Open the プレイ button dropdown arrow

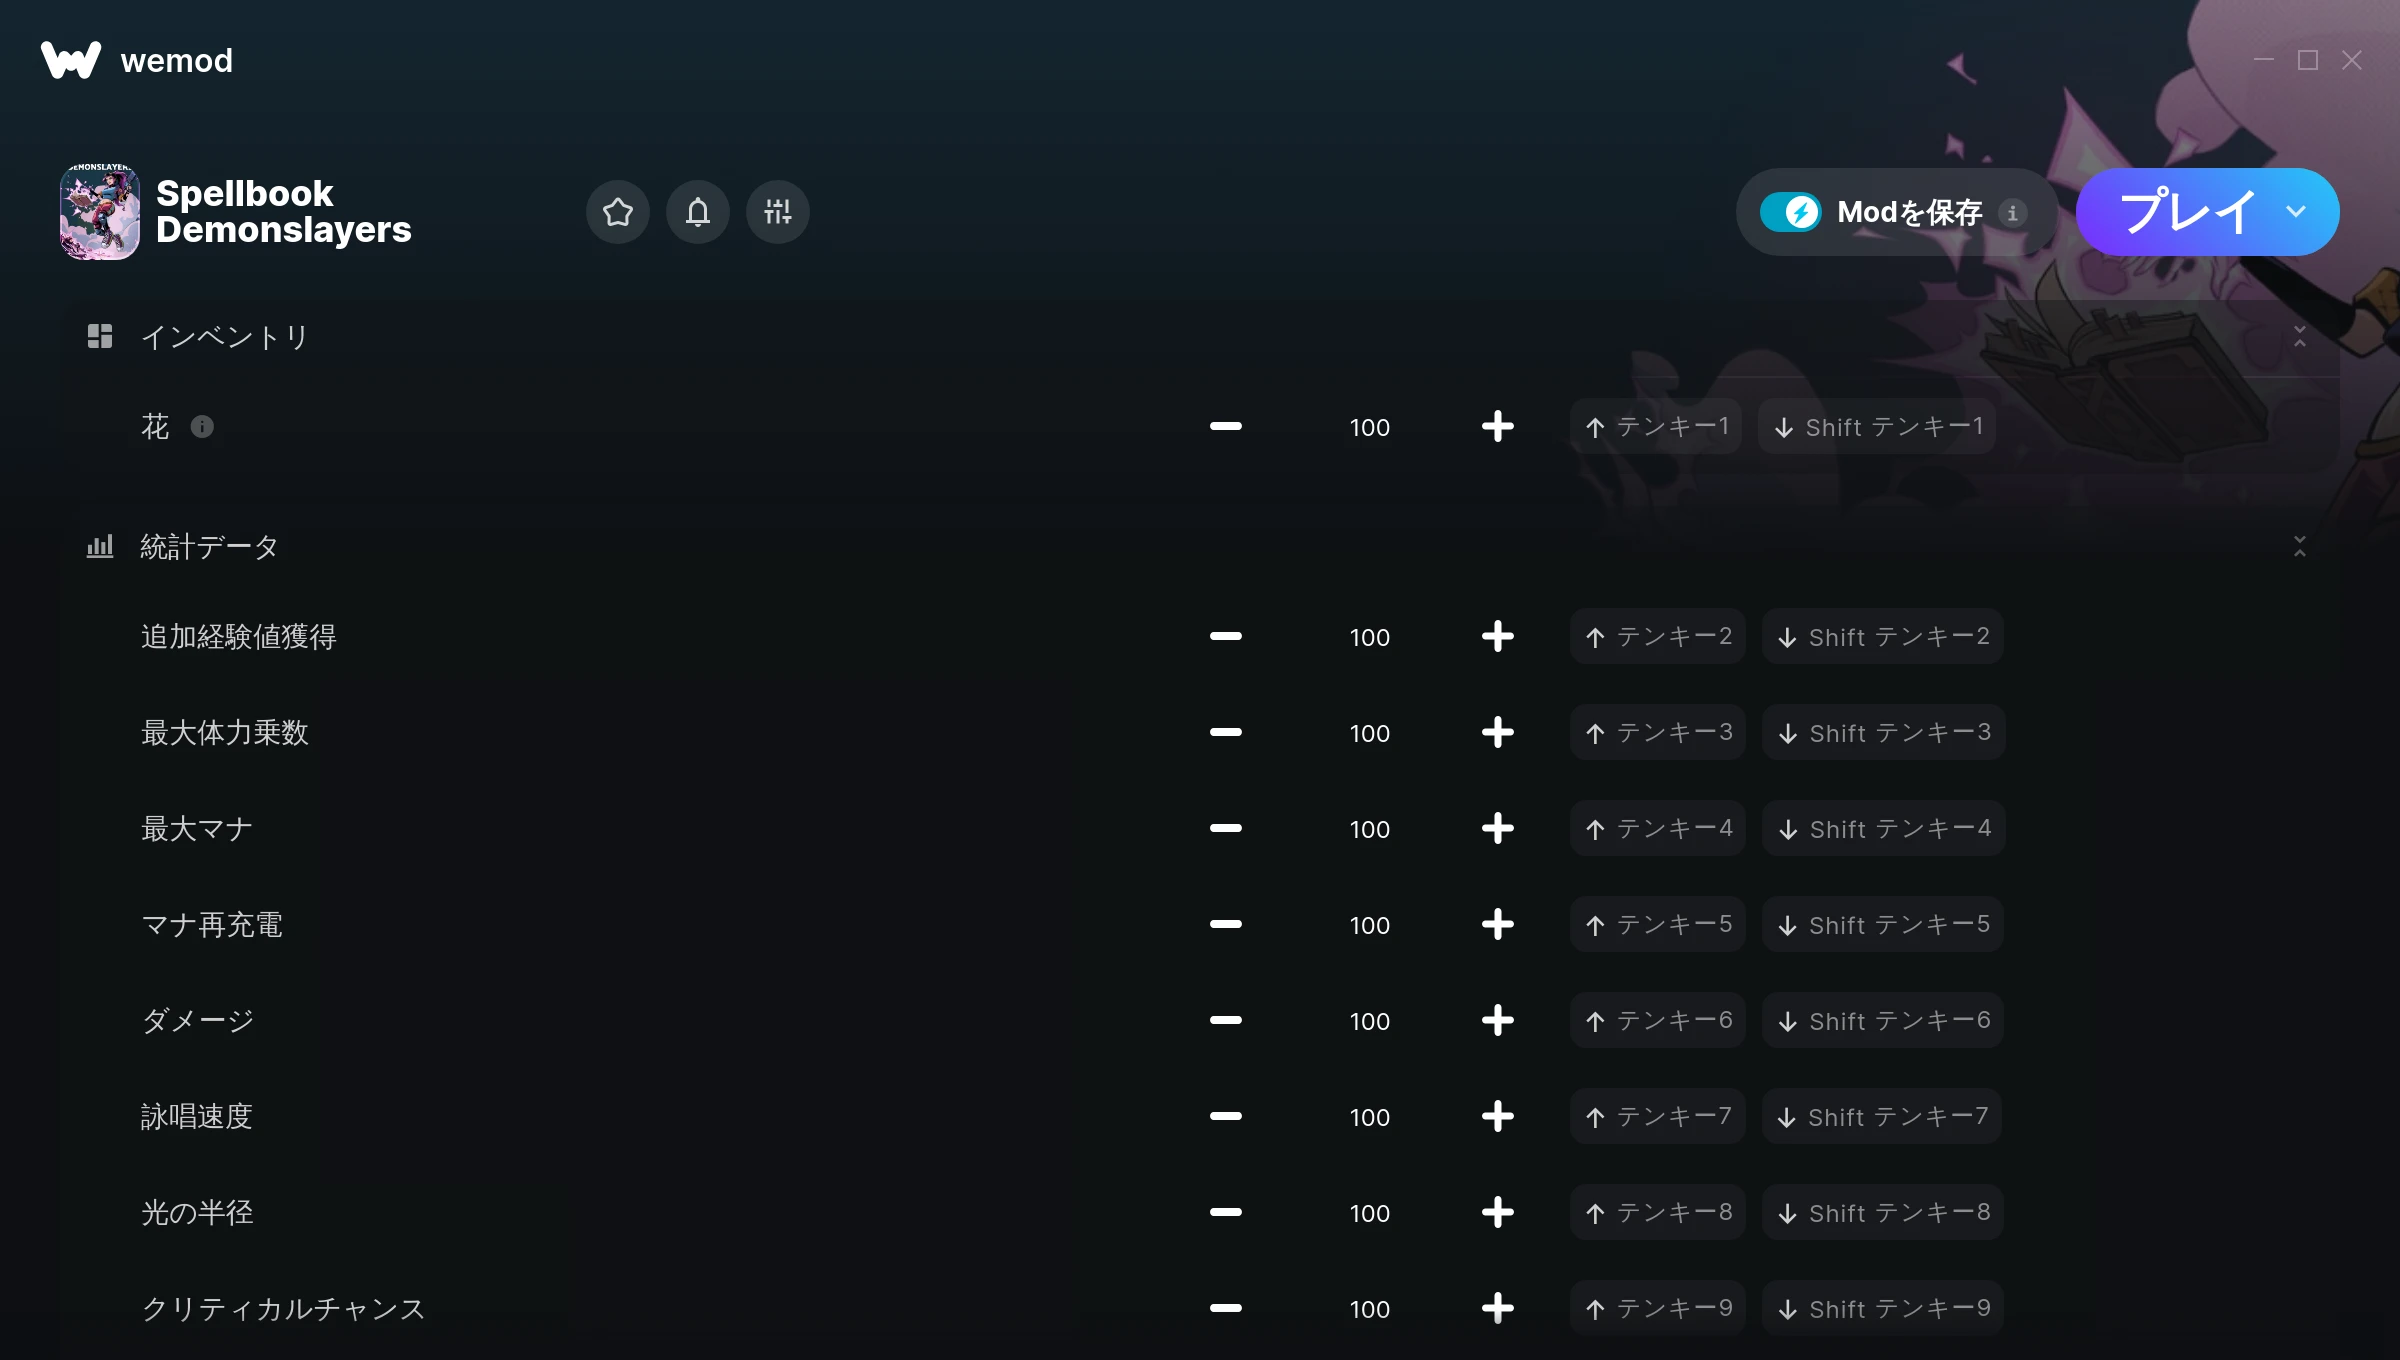[x=2296, y=212]
